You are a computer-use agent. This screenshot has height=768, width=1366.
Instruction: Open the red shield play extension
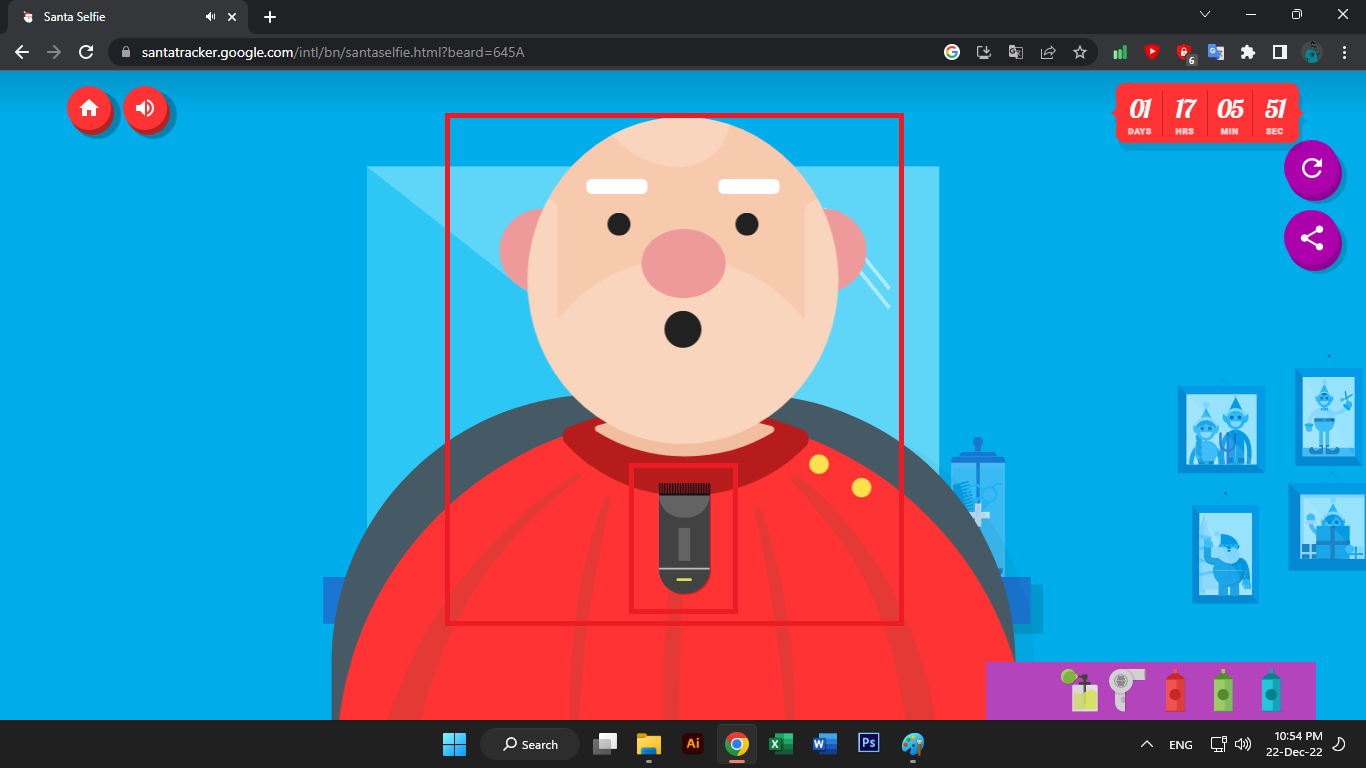click(x=1152, y=52)
